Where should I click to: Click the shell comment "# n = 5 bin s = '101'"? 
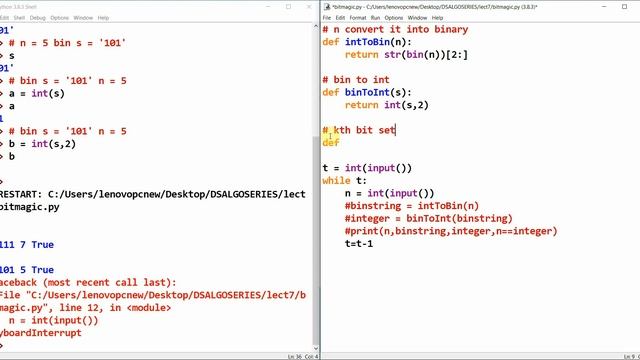[67, 43]
